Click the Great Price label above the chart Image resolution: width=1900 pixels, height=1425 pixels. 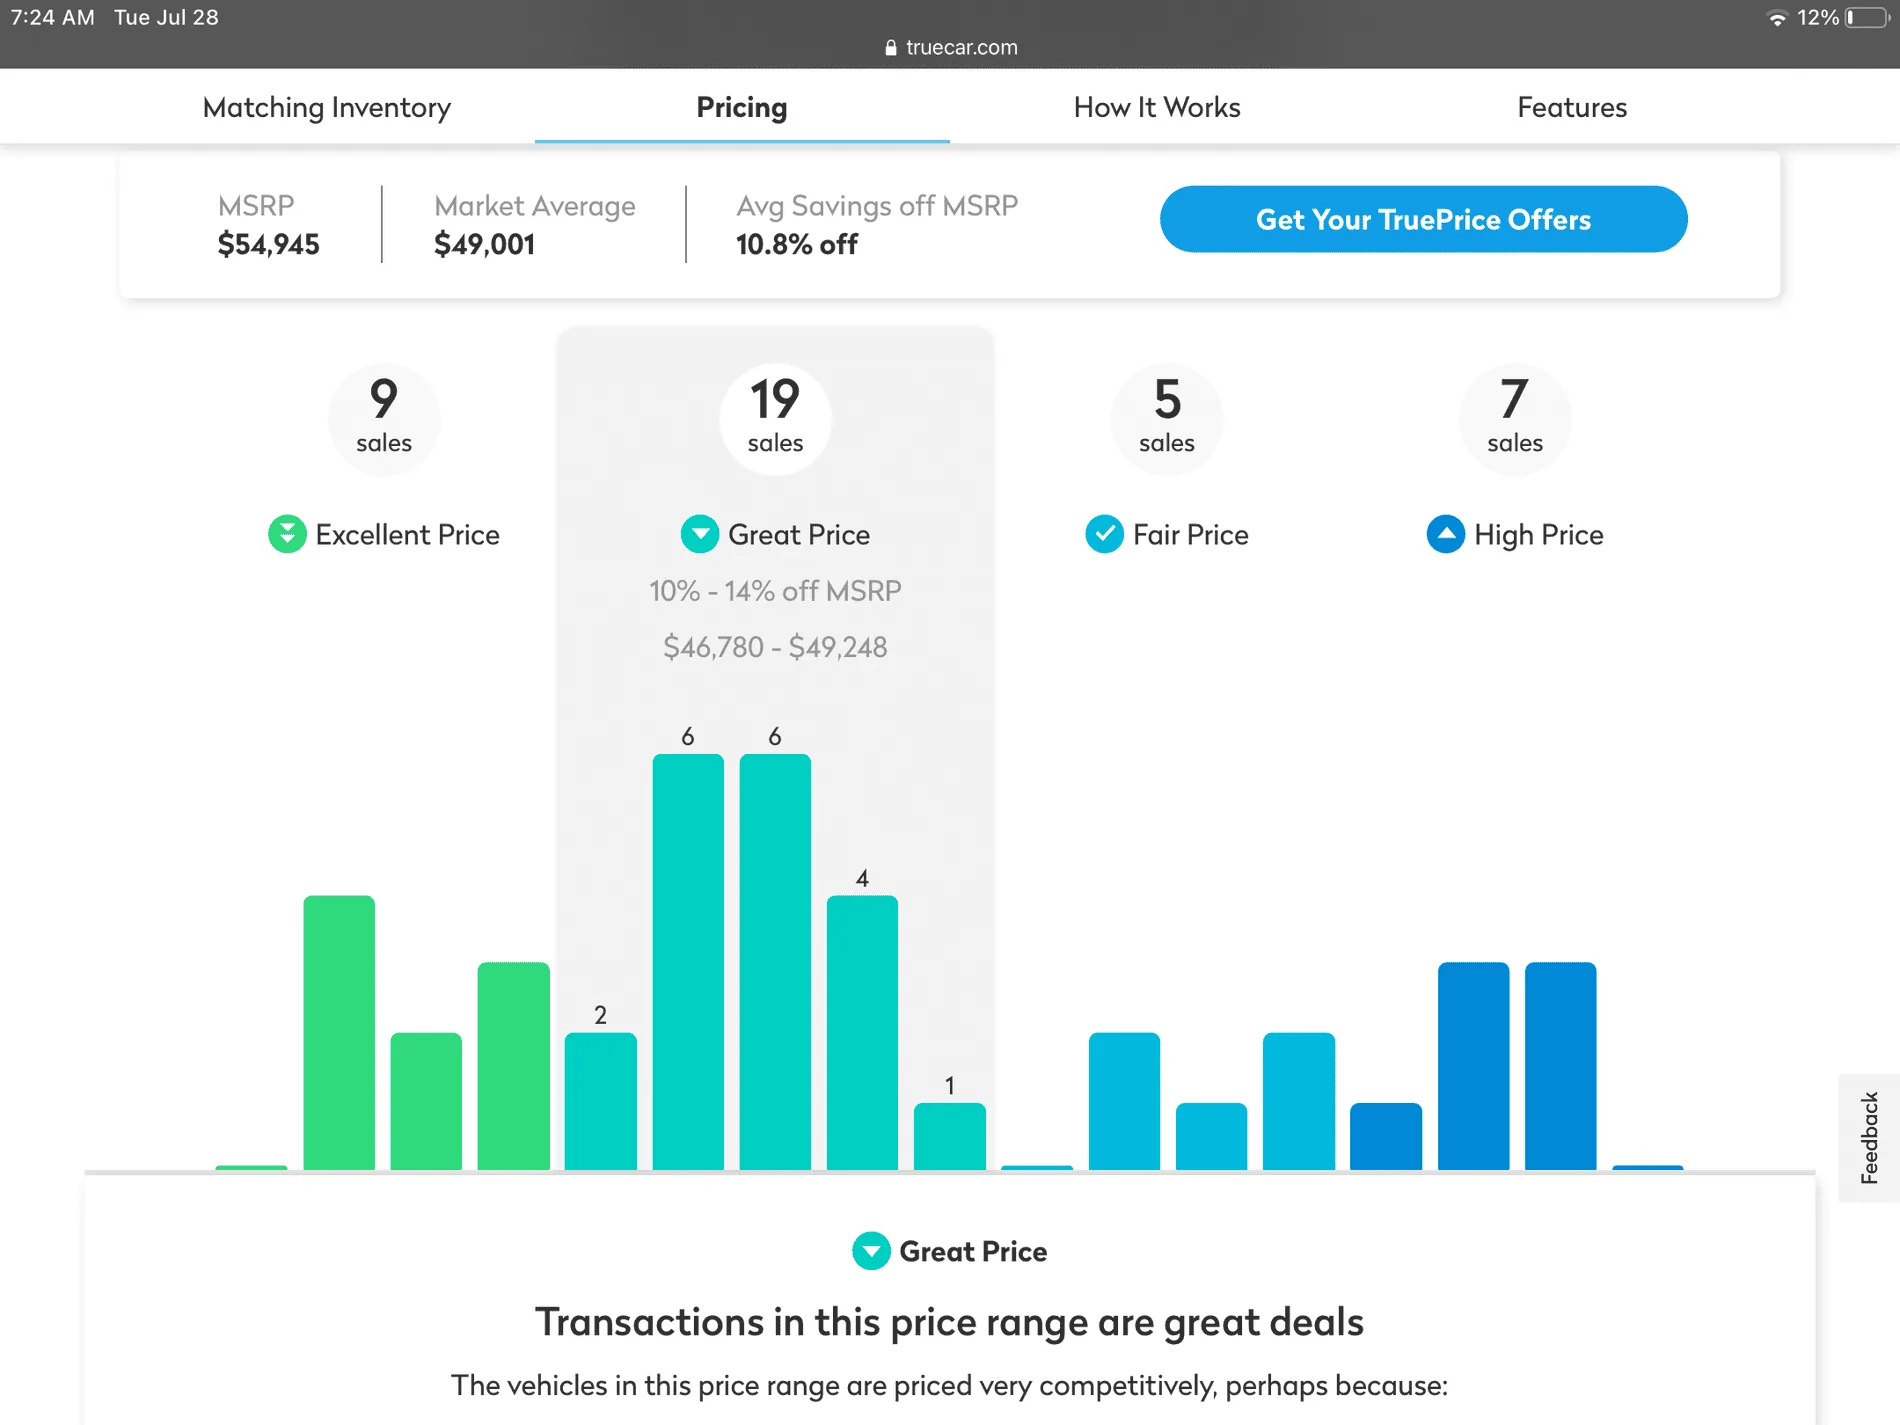(x=799, y=535)
